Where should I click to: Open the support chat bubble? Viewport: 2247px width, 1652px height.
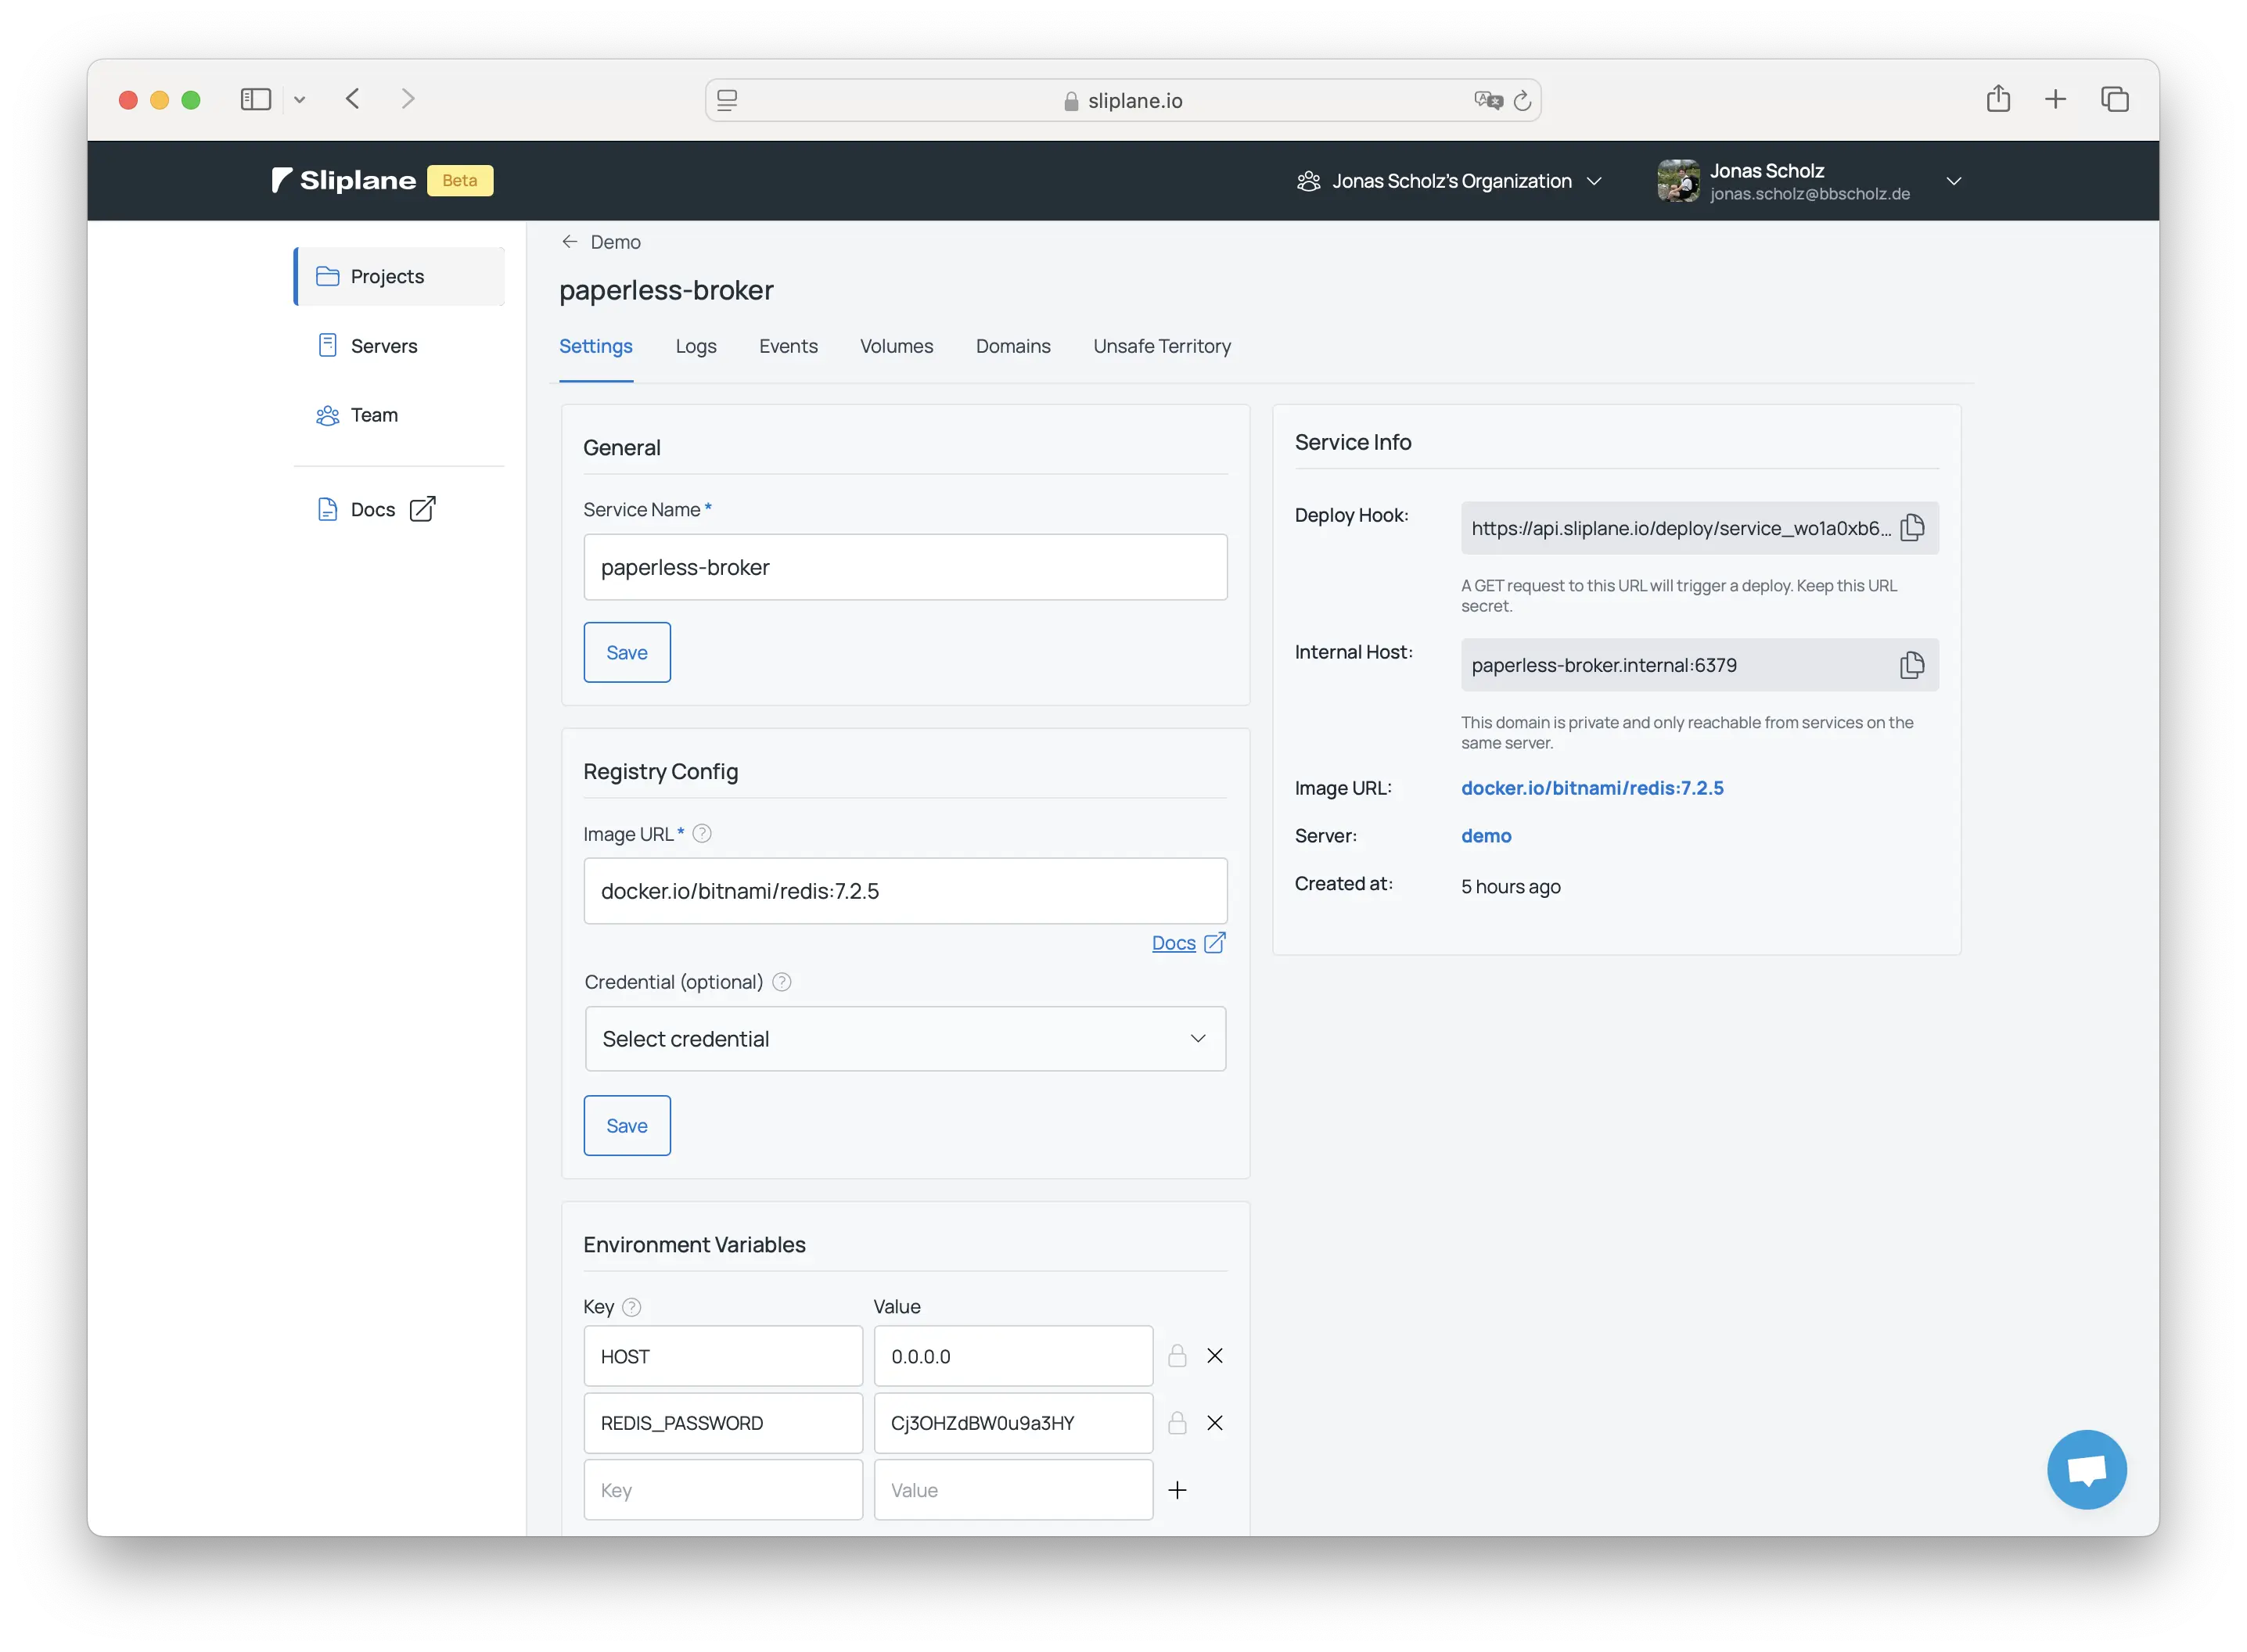point(2087,1469)
